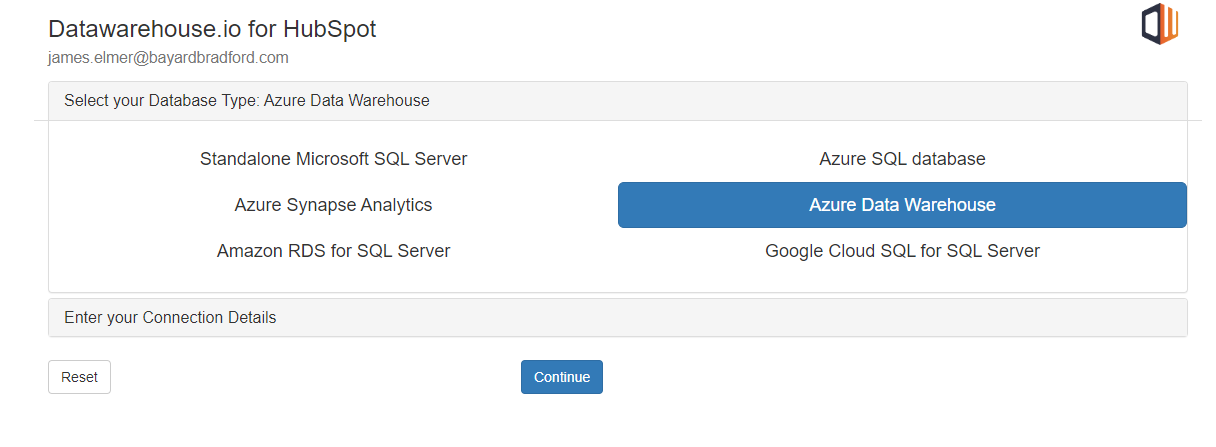Click the james.elmer@bayardbradford.com email text

168,58
